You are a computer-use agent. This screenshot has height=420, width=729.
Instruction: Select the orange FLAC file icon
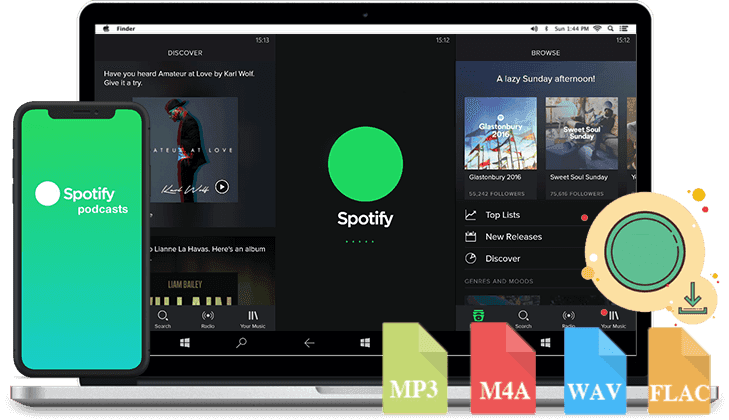point(679,371)
